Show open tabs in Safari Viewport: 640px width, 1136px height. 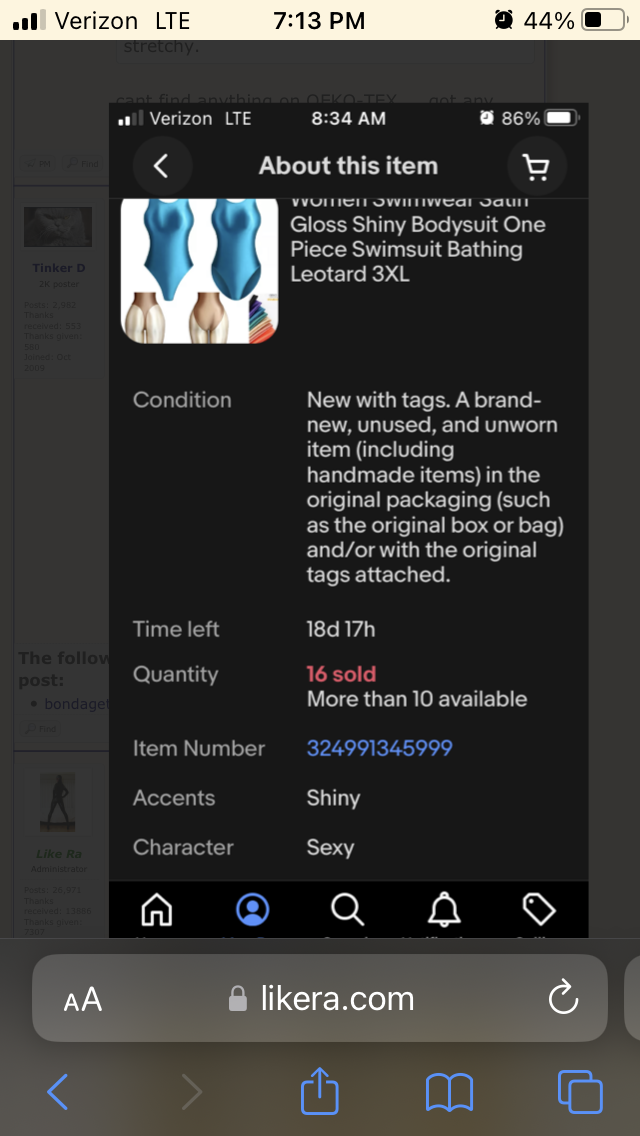580,1092
